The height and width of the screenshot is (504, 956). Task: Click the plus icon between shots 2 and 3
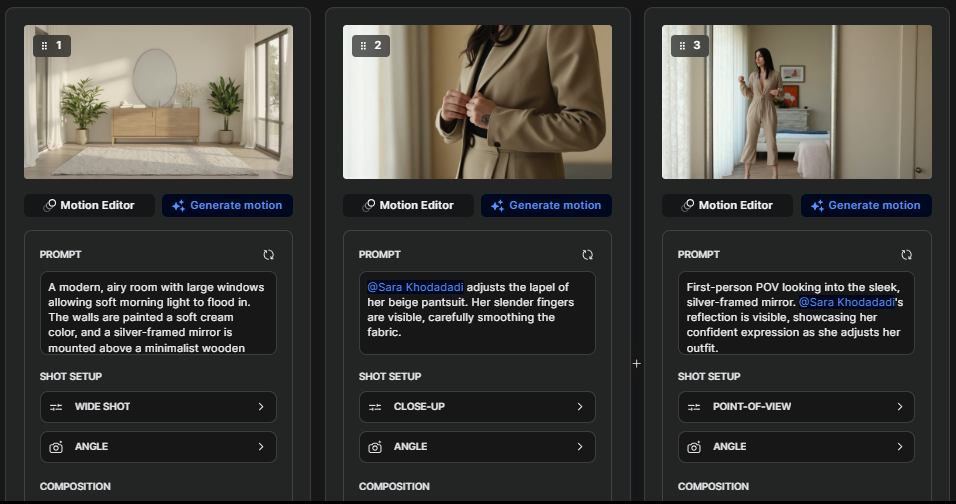pos(636,364)
